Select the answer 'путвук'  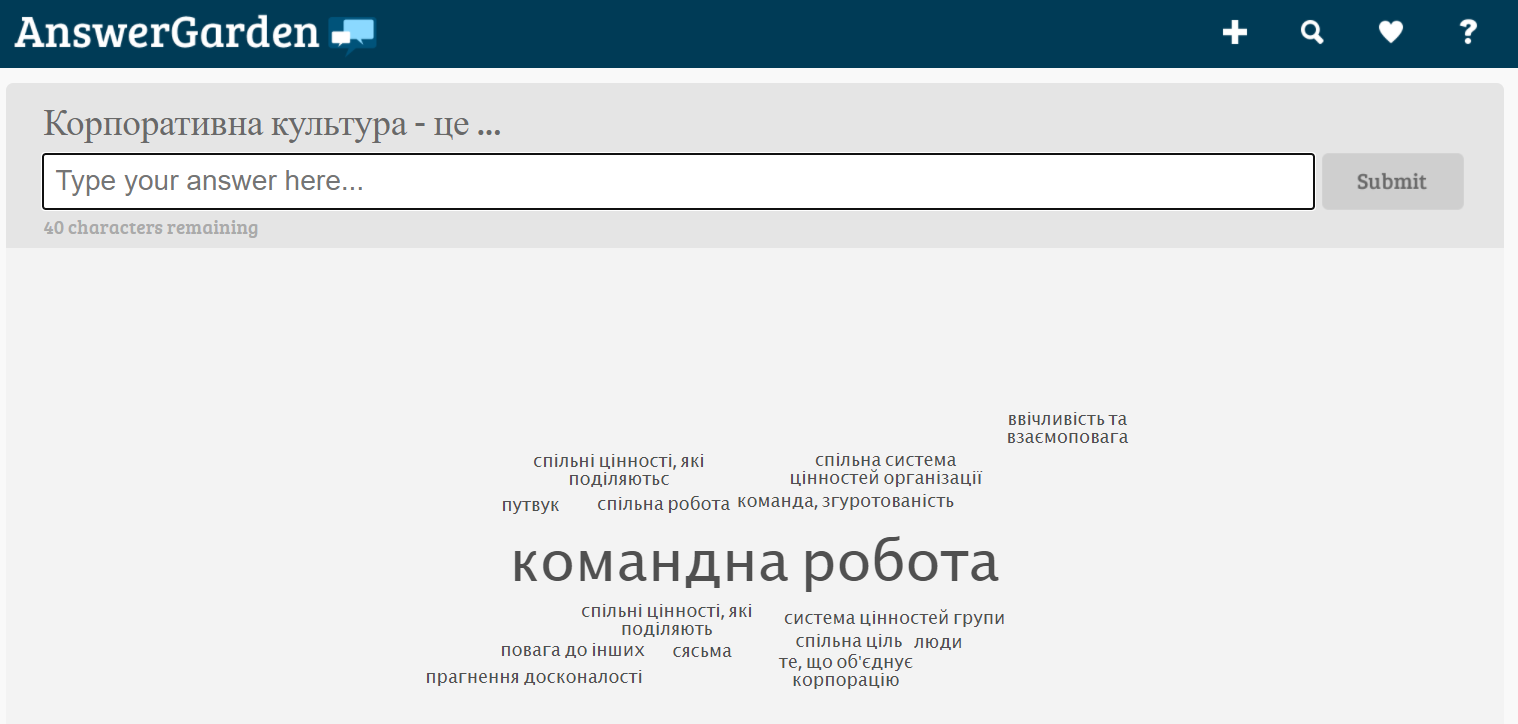pyautogui.click(x=529, y=505)
